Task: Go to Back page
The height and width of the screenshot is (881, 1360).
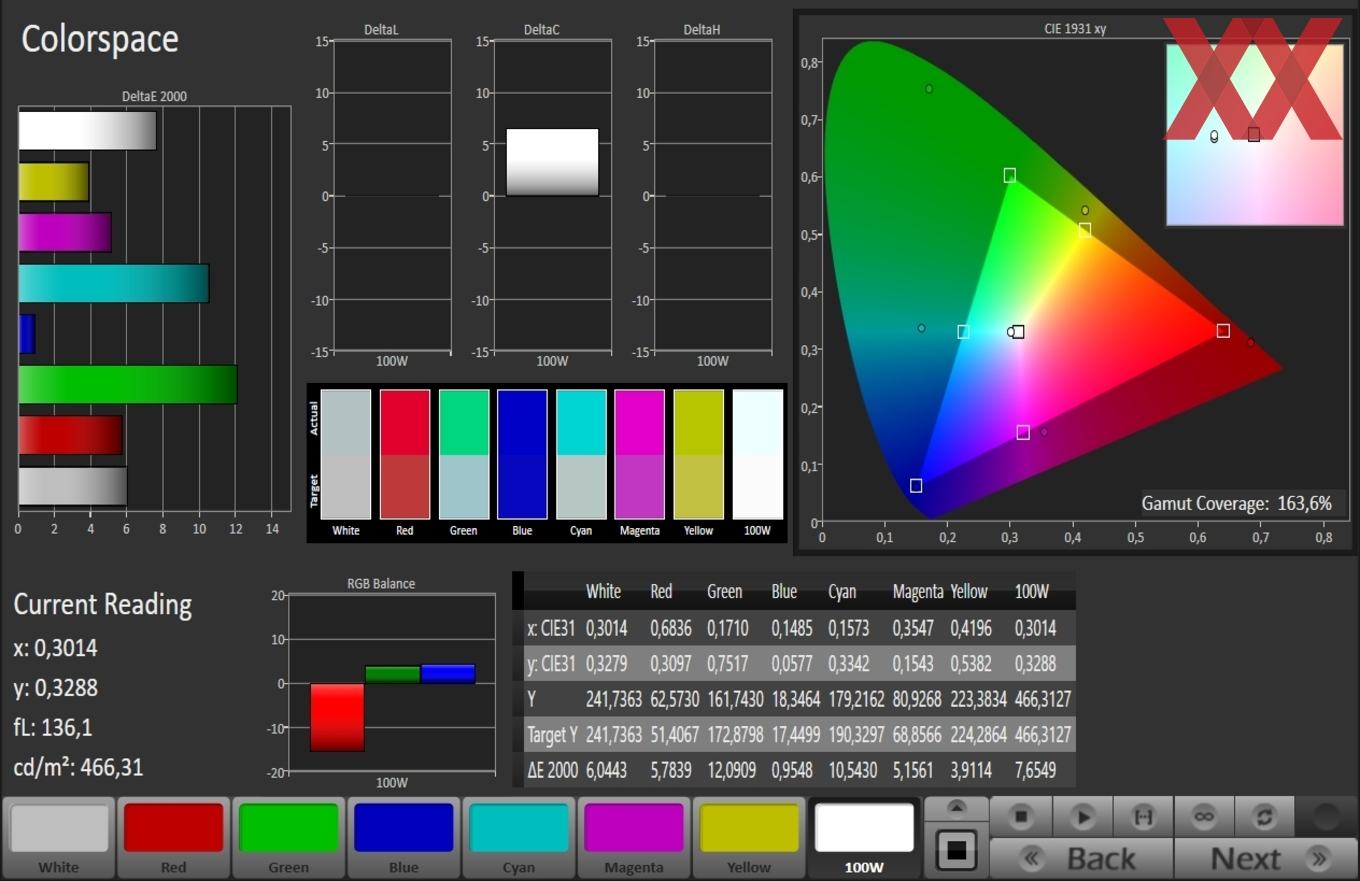Action: [x=1081, y=858]
